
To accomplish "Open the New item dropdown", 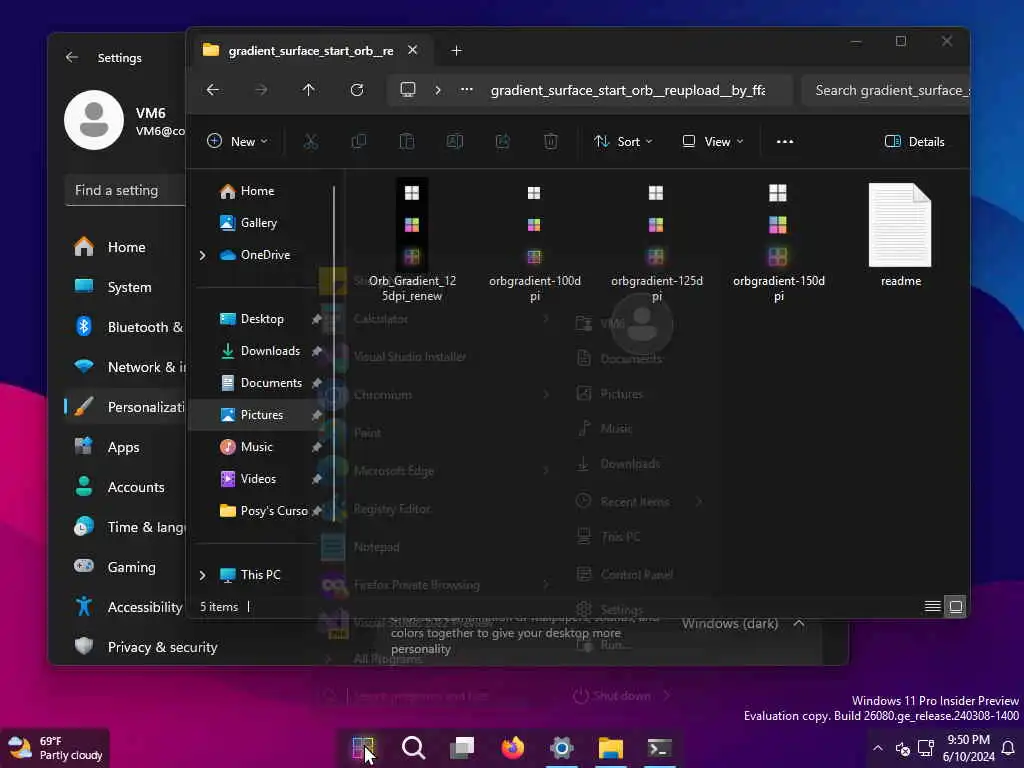I will pyautogui.click(x=237, y=142).
